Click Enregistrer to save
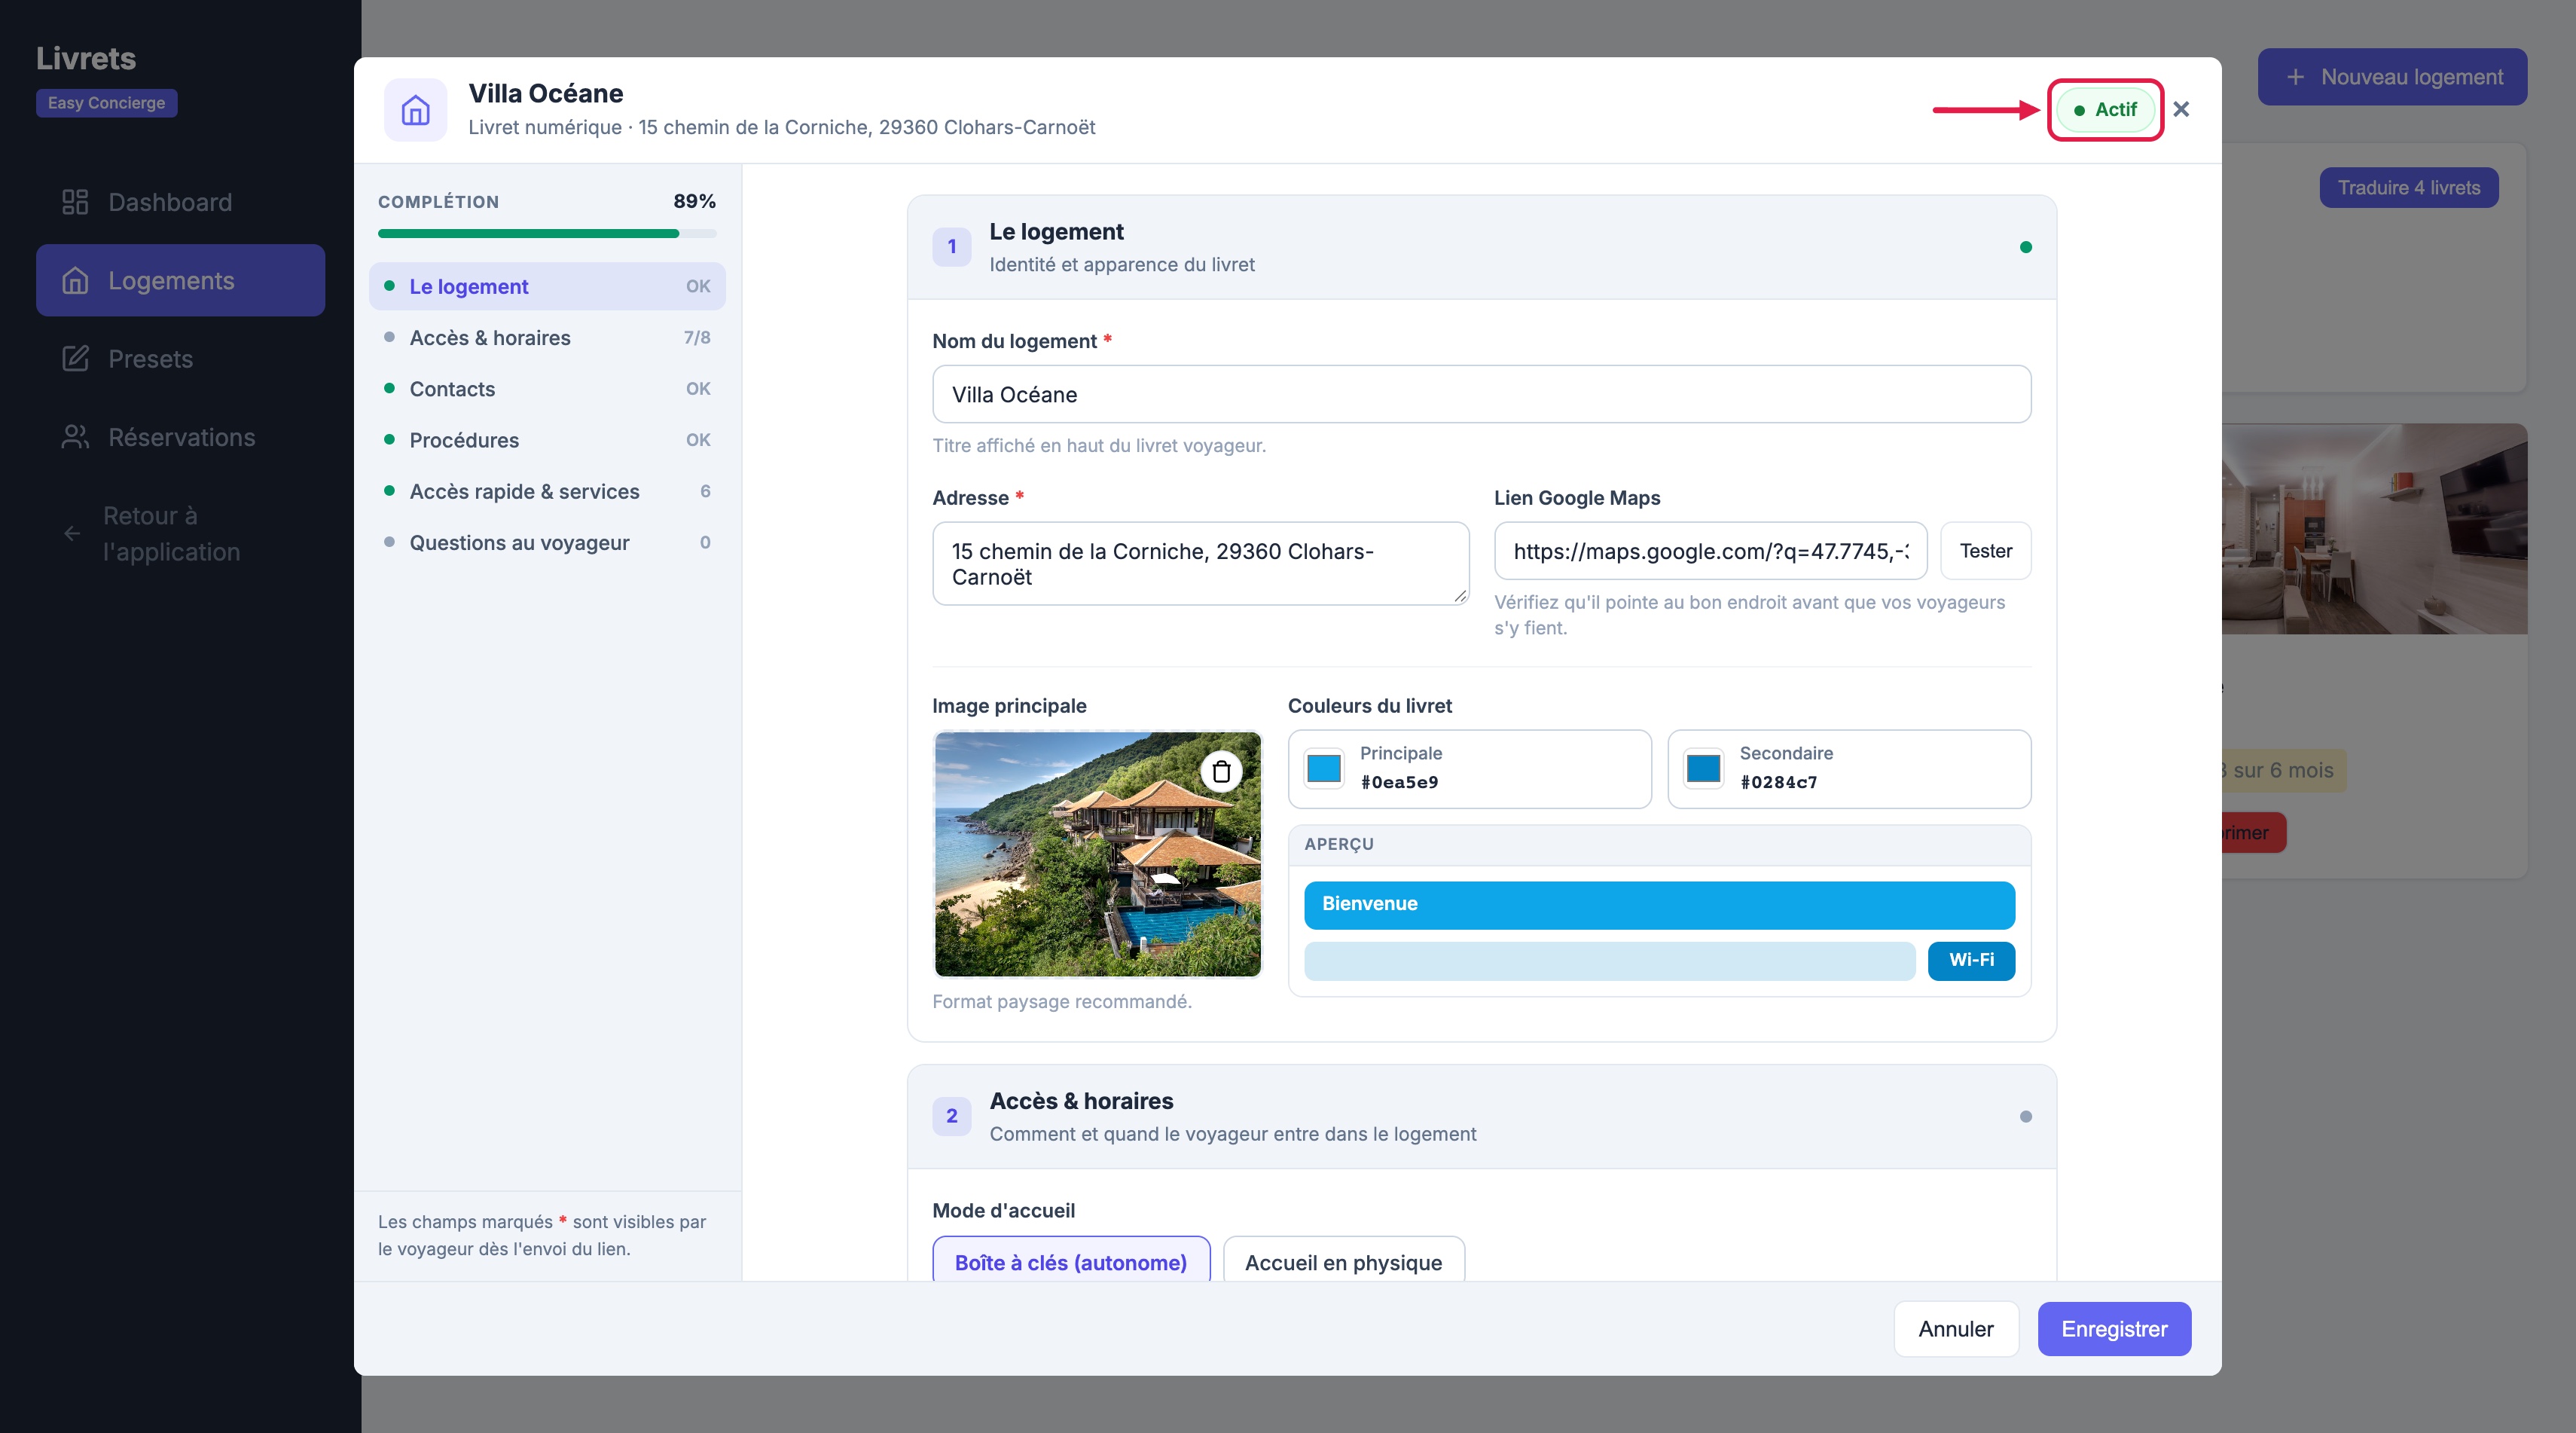Screen dimensions: 2576x1433 click(2114, 1329)
